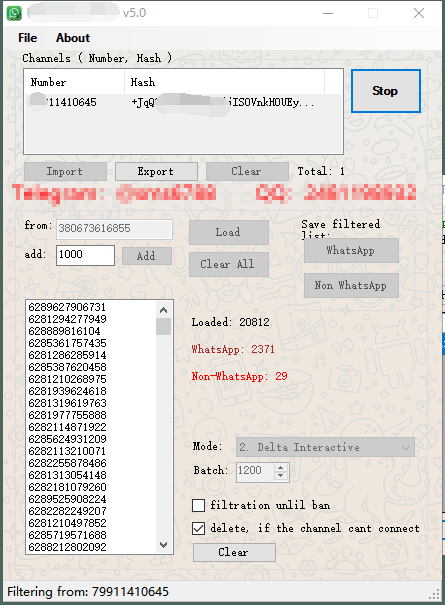The image size is (445, 605).
Task: Decrease Batch value with down arrow
Action: (x=281, y=476)
